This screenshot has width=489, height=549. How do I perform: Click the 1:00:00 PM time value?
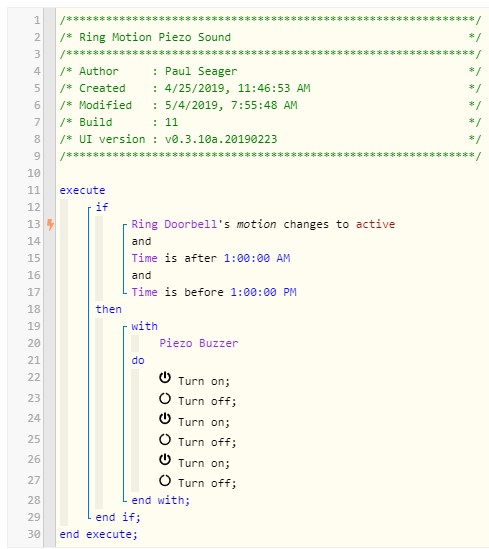tap(263, 292)
